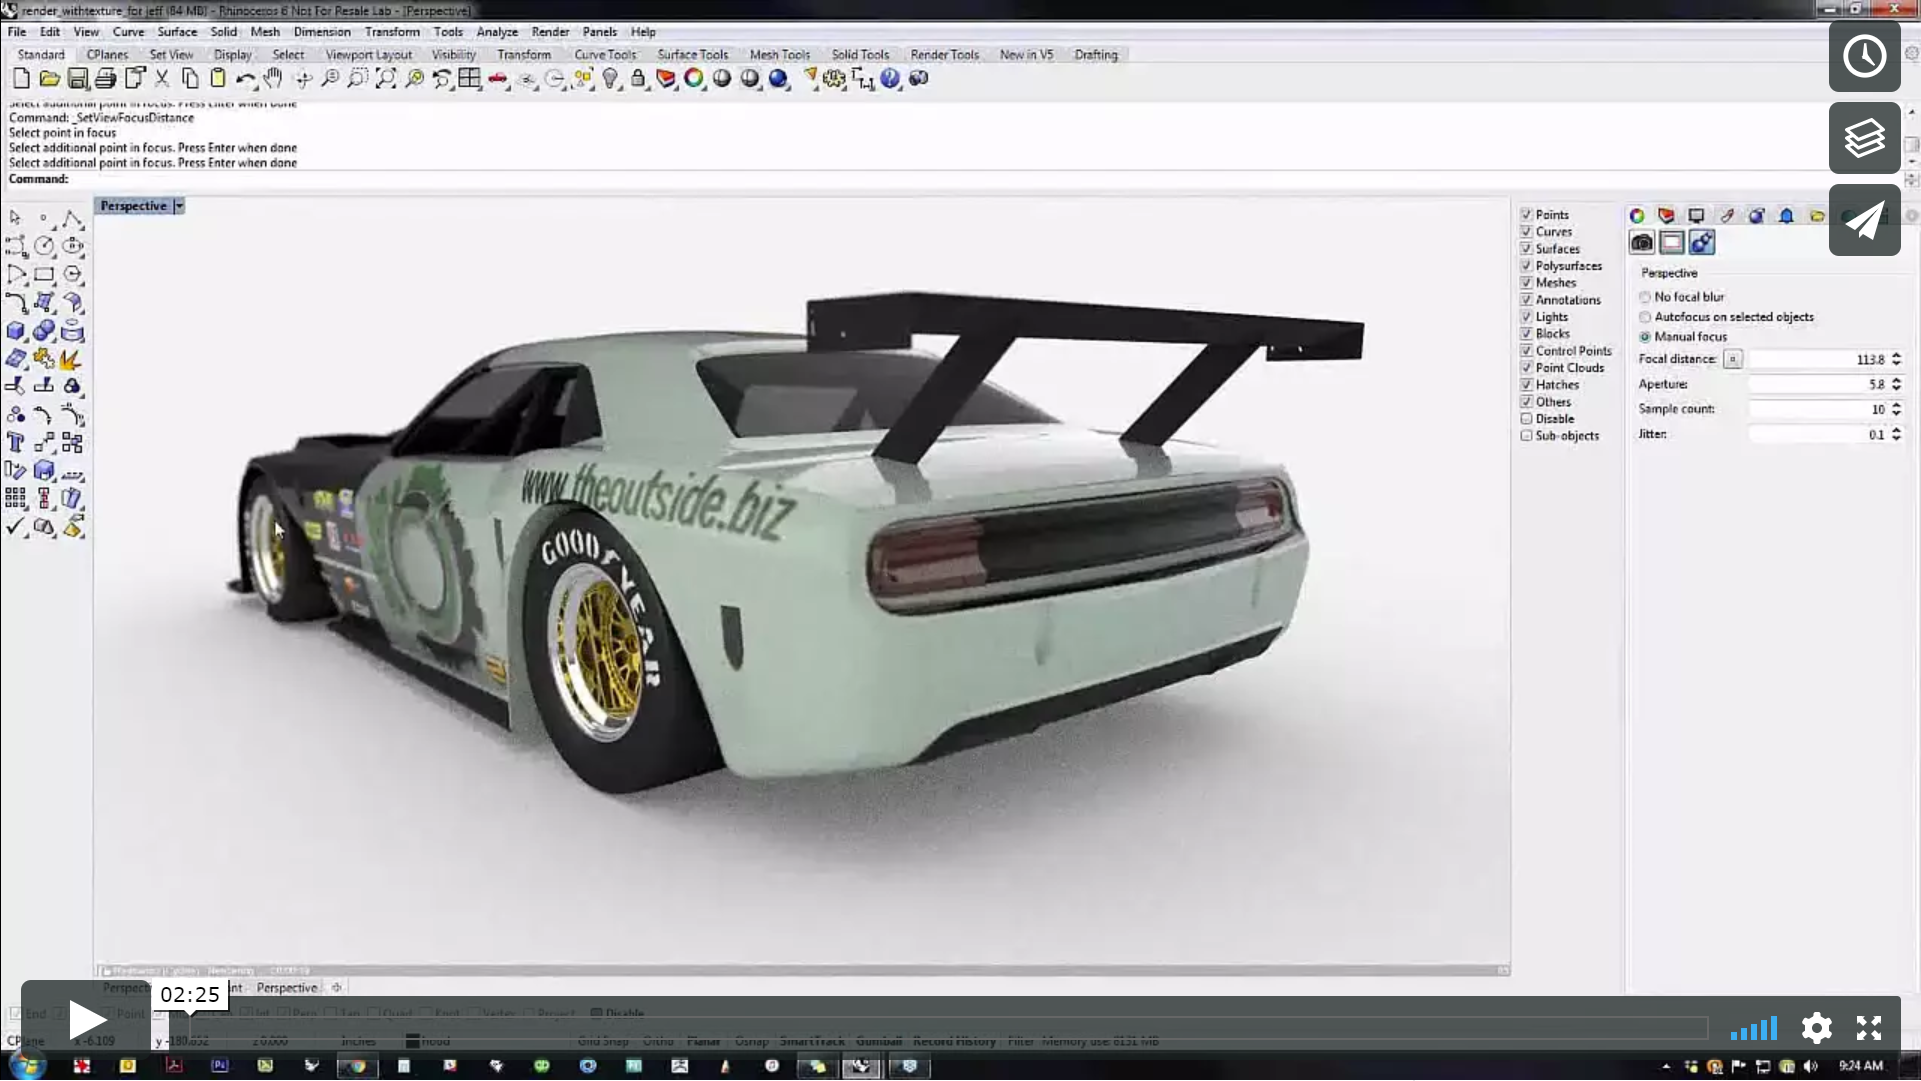Click the Explode tool in left sidebar
The width and height of the screenshot is (1921, 1081).
pyautogui.click(x=72, y=358)
